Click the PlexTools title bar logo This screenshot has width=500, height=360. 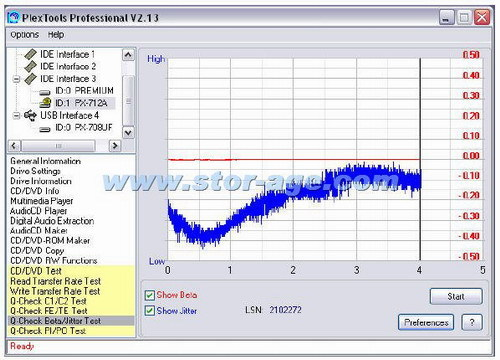[13, 17]
